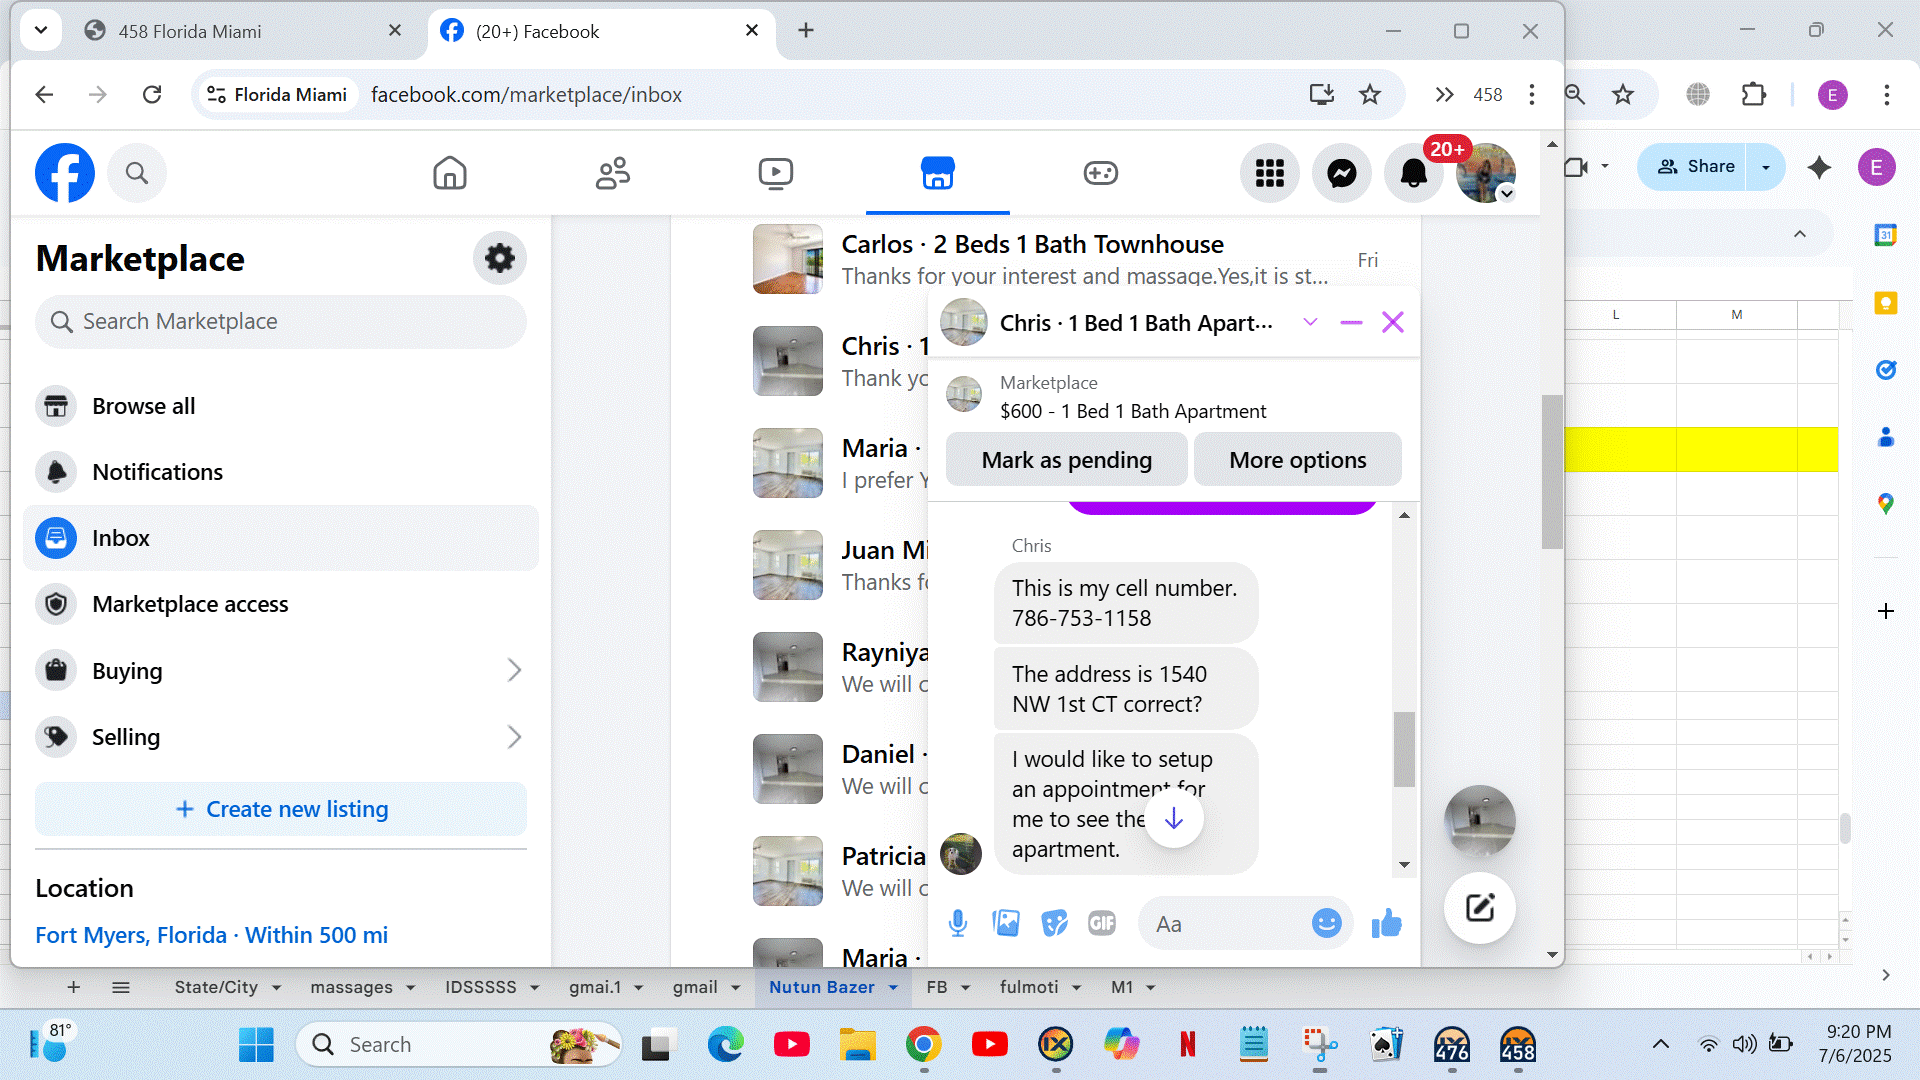Viewport: 1920px width, 1080px height.
Task: Open the emoji picker in message box
Action: tap(1326, 923)
